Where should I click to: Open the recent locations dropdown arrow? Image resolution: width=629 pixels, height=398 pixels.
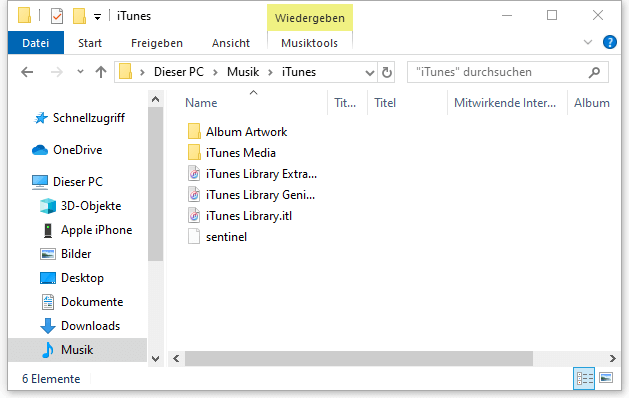coord(80,72)
